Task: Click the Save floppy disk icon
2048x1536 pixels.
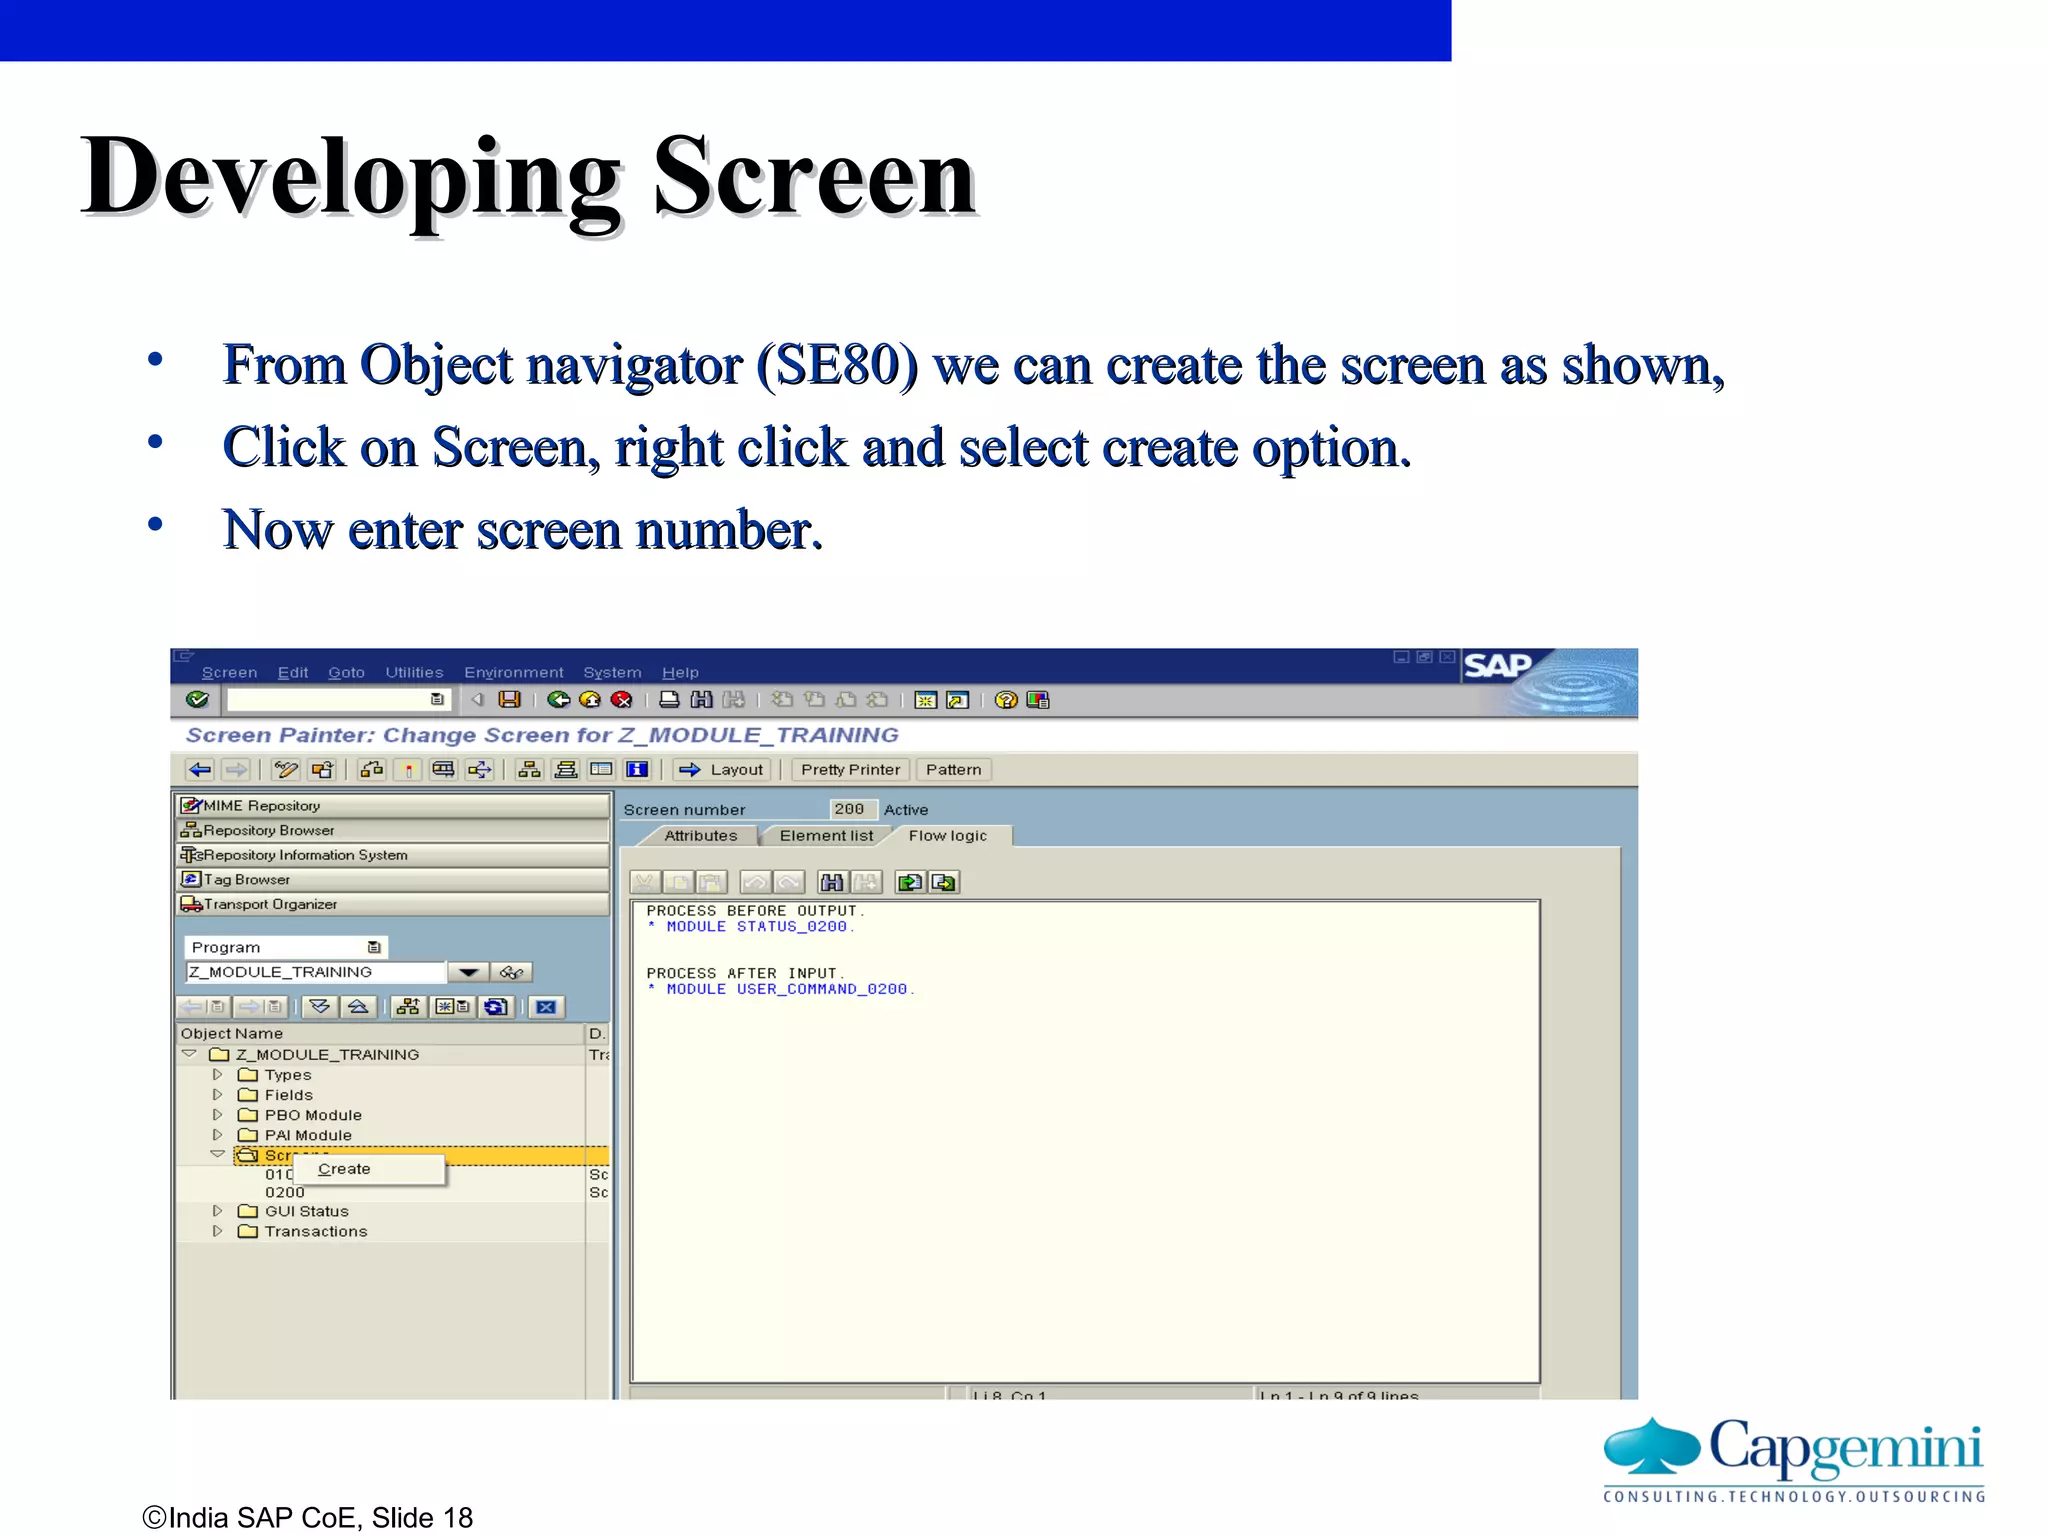Action: (510, 700)
